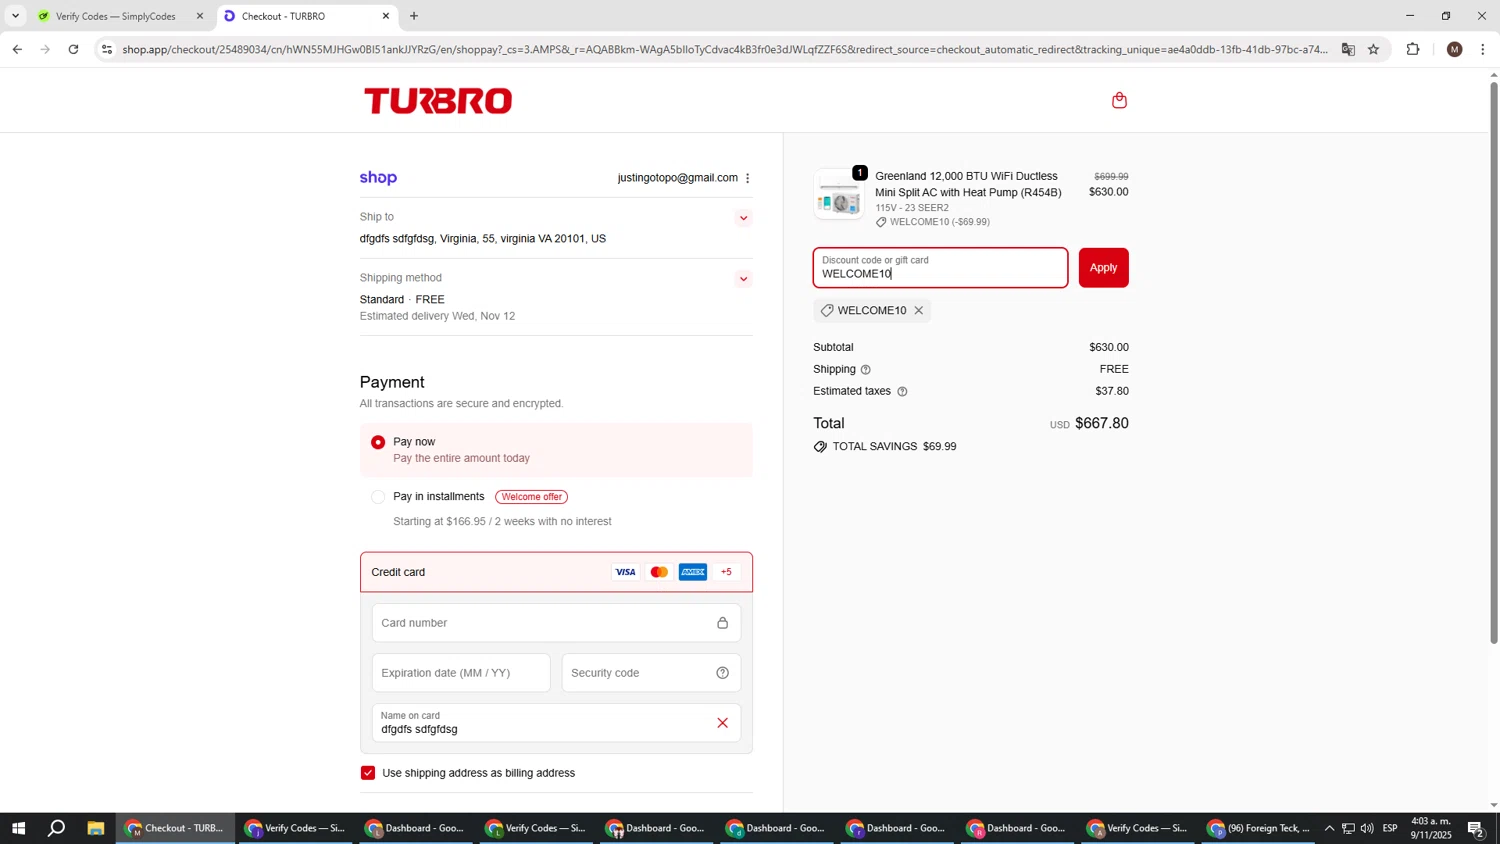Click the Visa card icon

coord(625,572)
